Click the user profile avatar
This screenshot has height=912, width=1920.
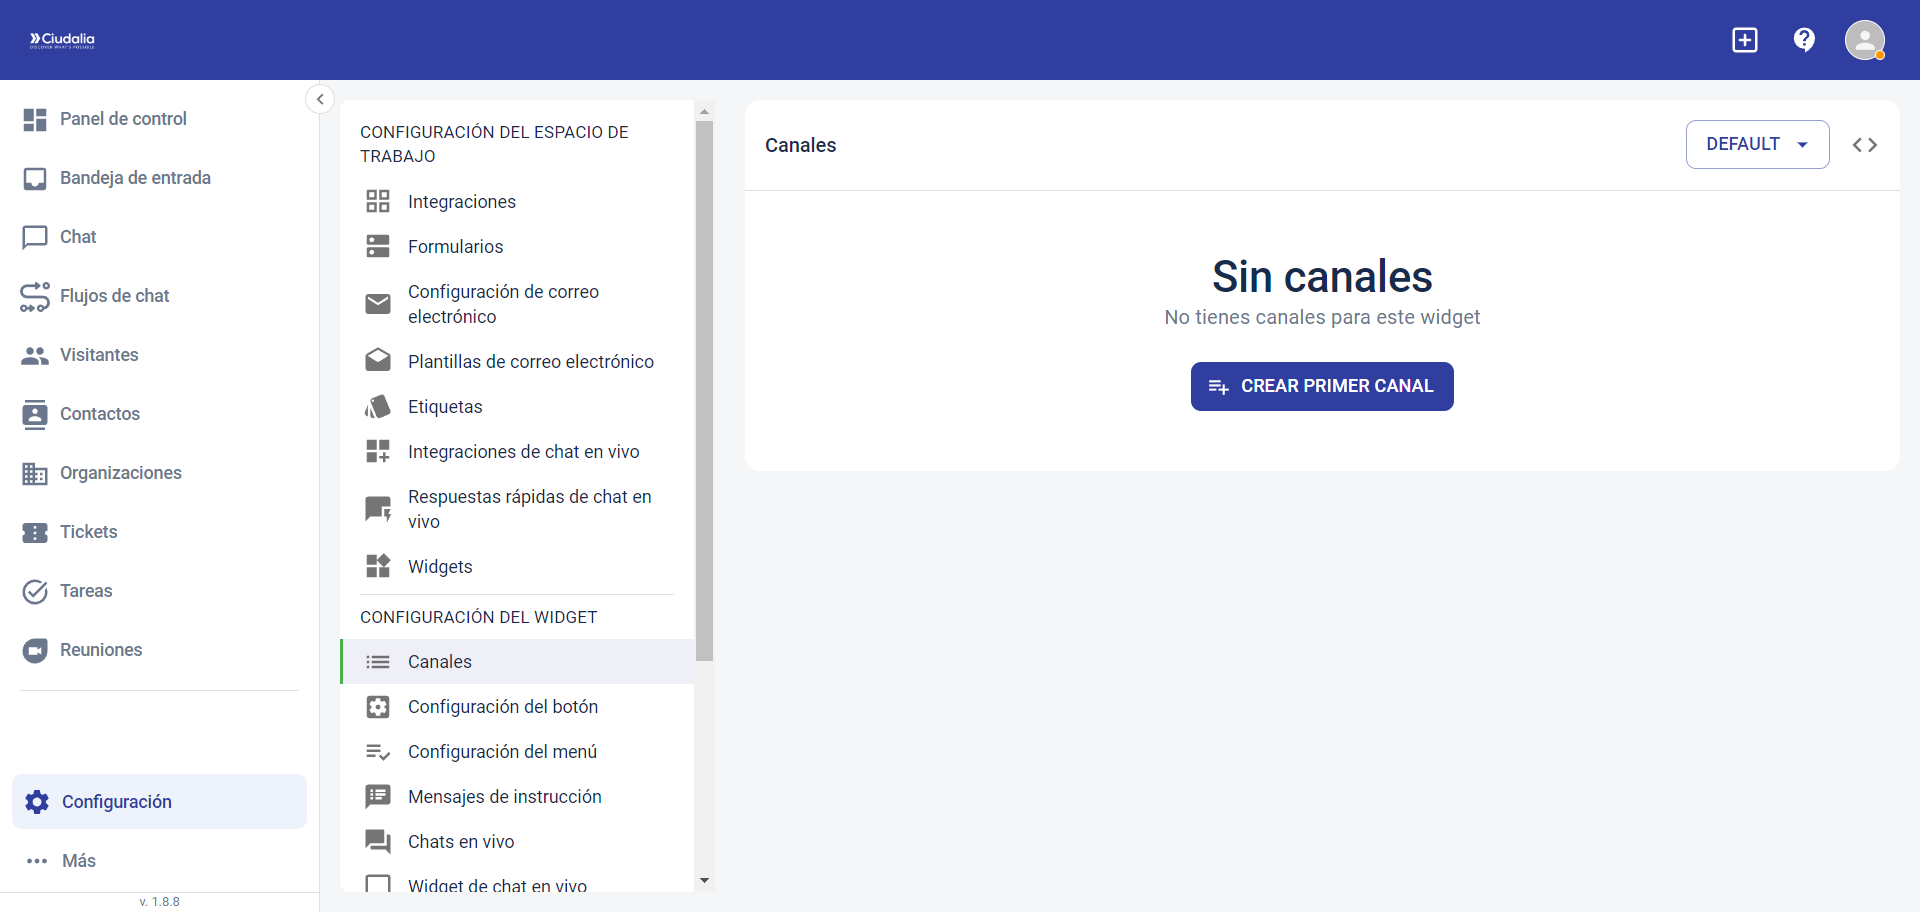pyautogui.click(x=1865, y=40)
